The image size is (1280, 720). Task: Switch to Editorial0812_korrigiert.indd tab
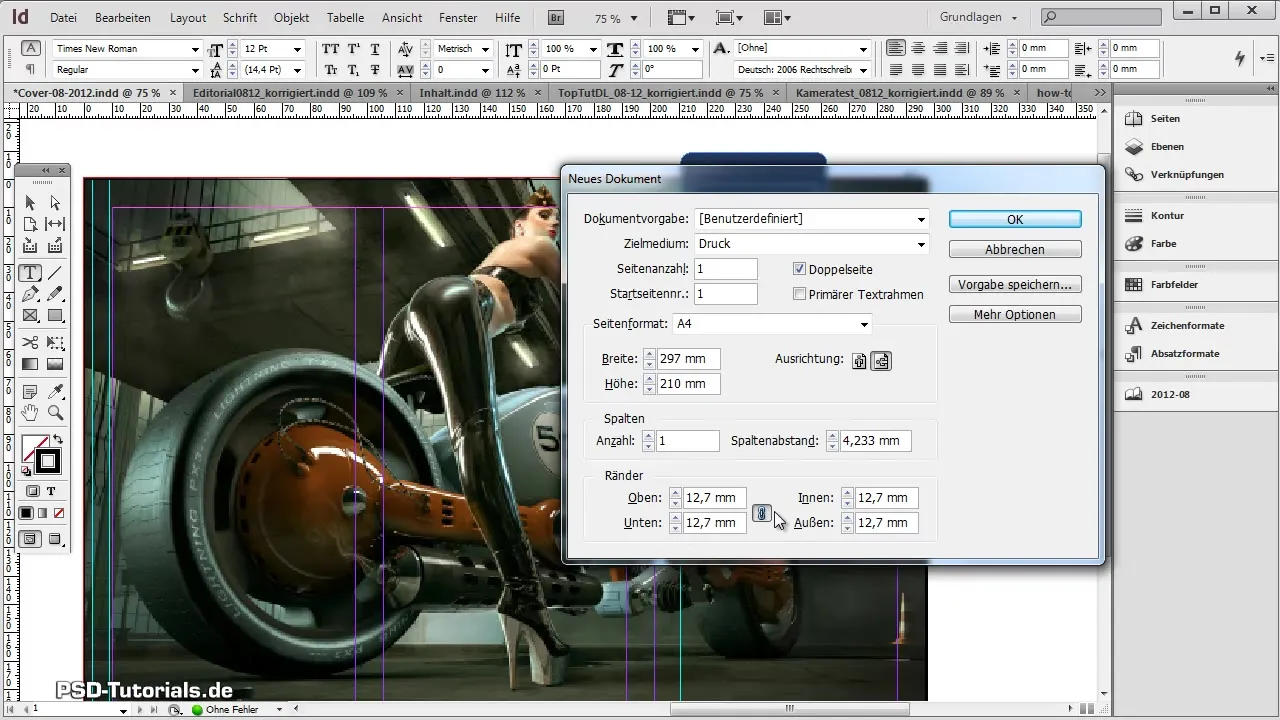pyautogui.click(x=290, y=92)
